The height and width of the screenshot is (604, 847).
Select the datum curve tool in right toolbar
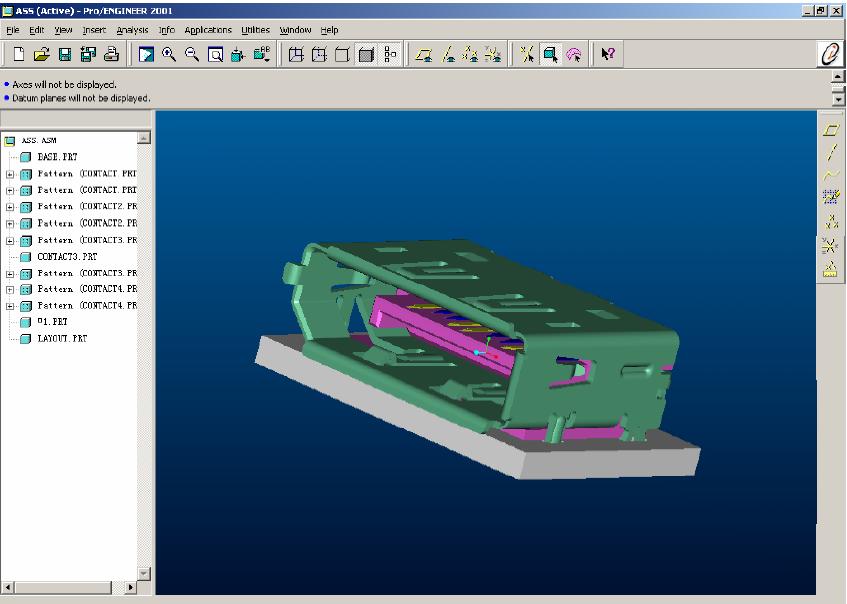pos(830,175)
